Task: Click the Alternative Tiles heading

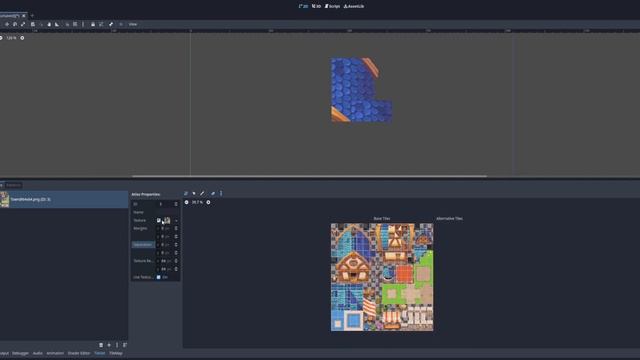Action: (449, 219)
